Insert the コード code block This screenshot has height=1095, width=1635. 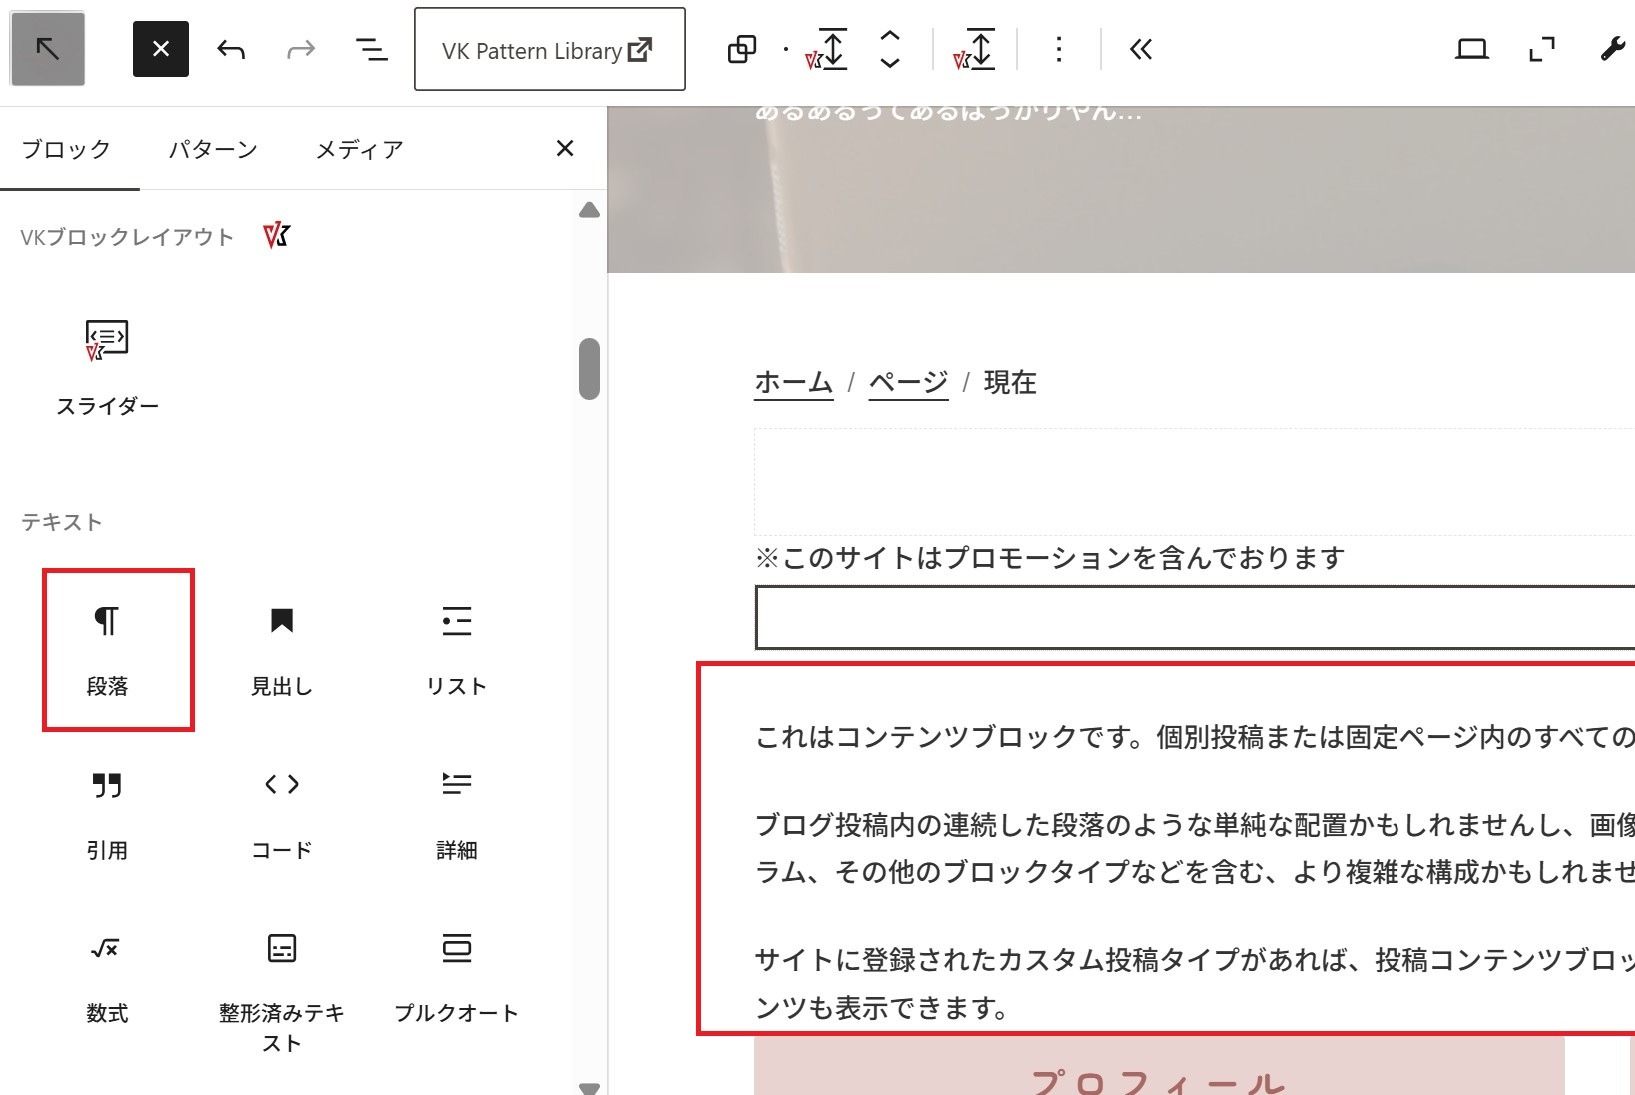pyautogui.click(x=282, y=814)
